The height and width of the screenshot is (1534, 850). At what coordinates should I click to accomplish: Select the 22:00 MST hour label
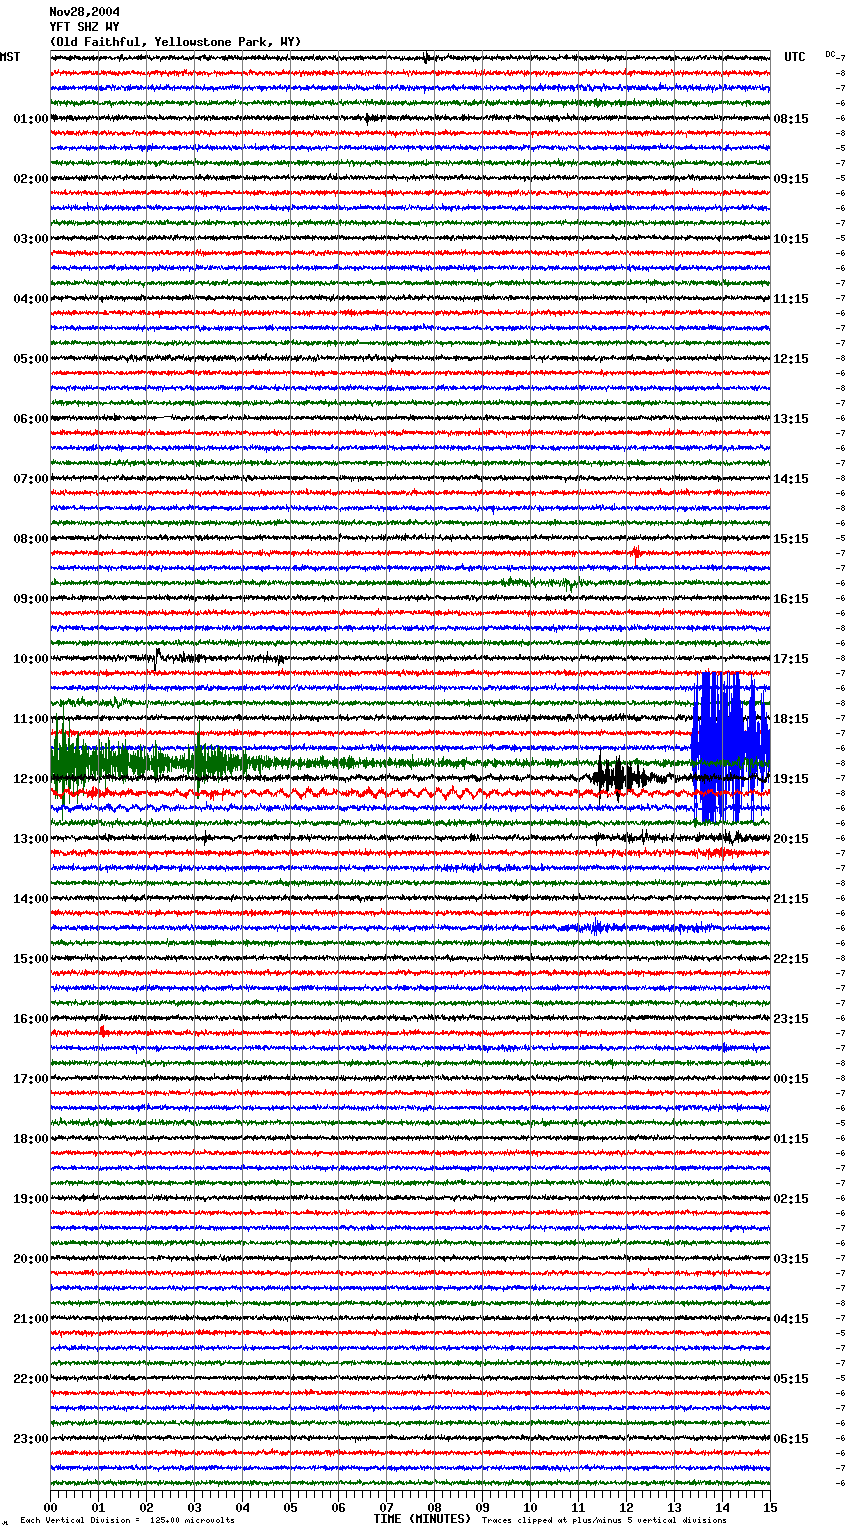pyautogui.click(x=31, y=1379)
